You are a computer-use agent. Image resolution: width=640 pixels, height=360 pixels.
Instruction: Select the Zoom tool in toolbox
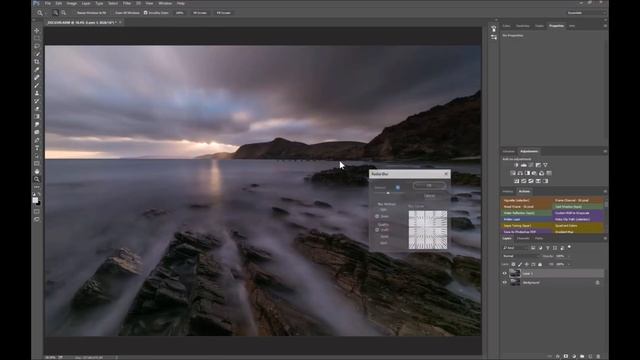(37, 179)
